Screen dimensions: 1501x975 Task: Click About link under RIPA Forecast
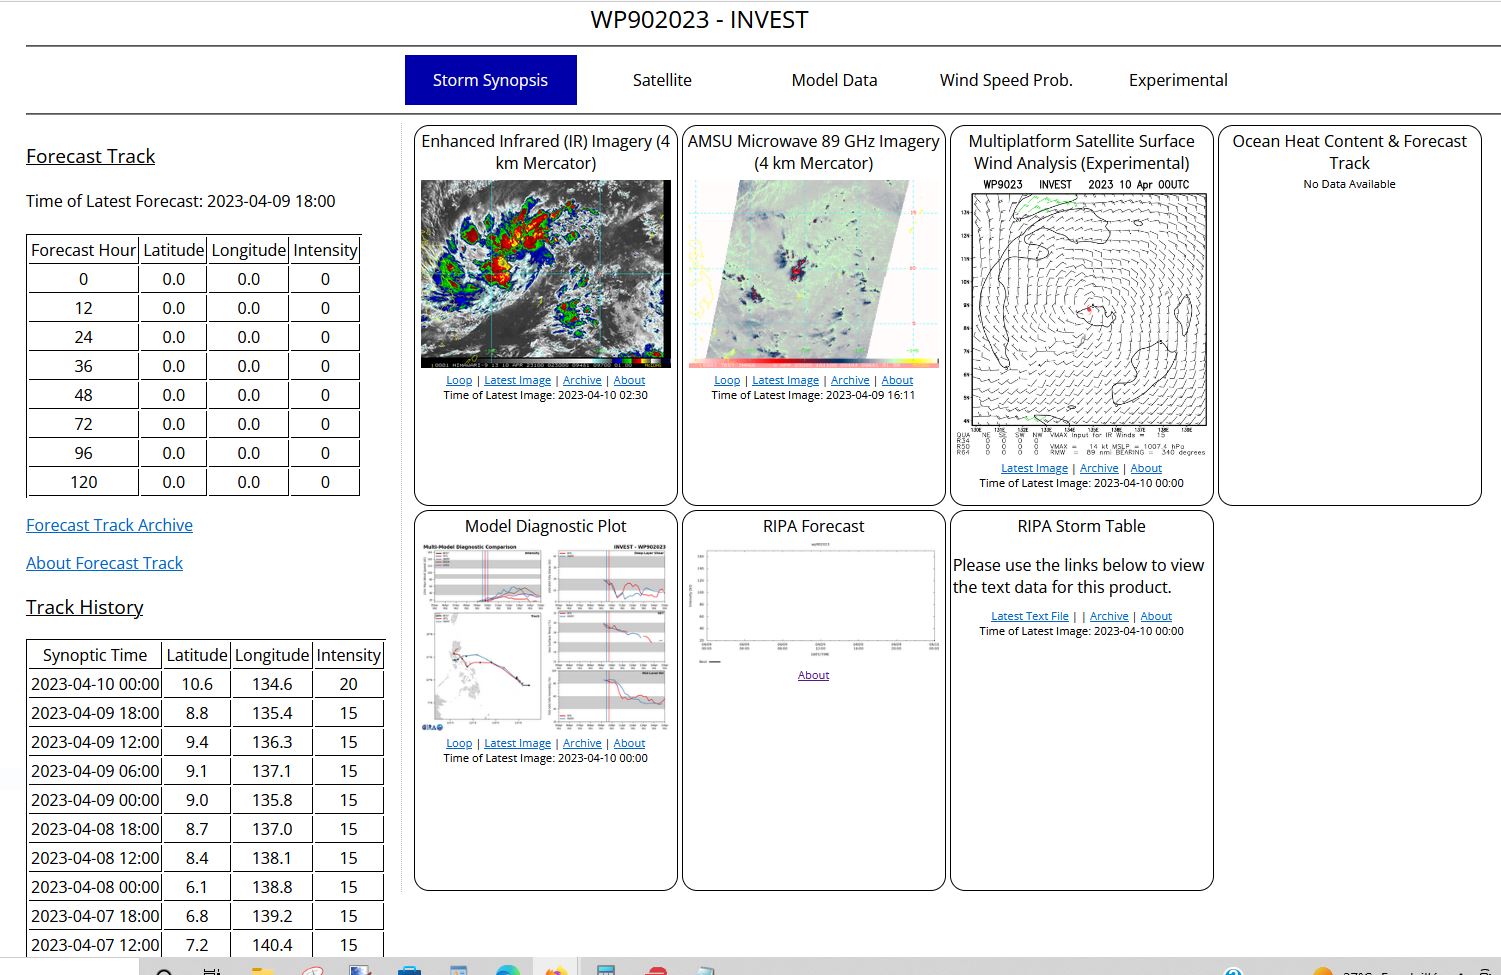coord(813,675)
